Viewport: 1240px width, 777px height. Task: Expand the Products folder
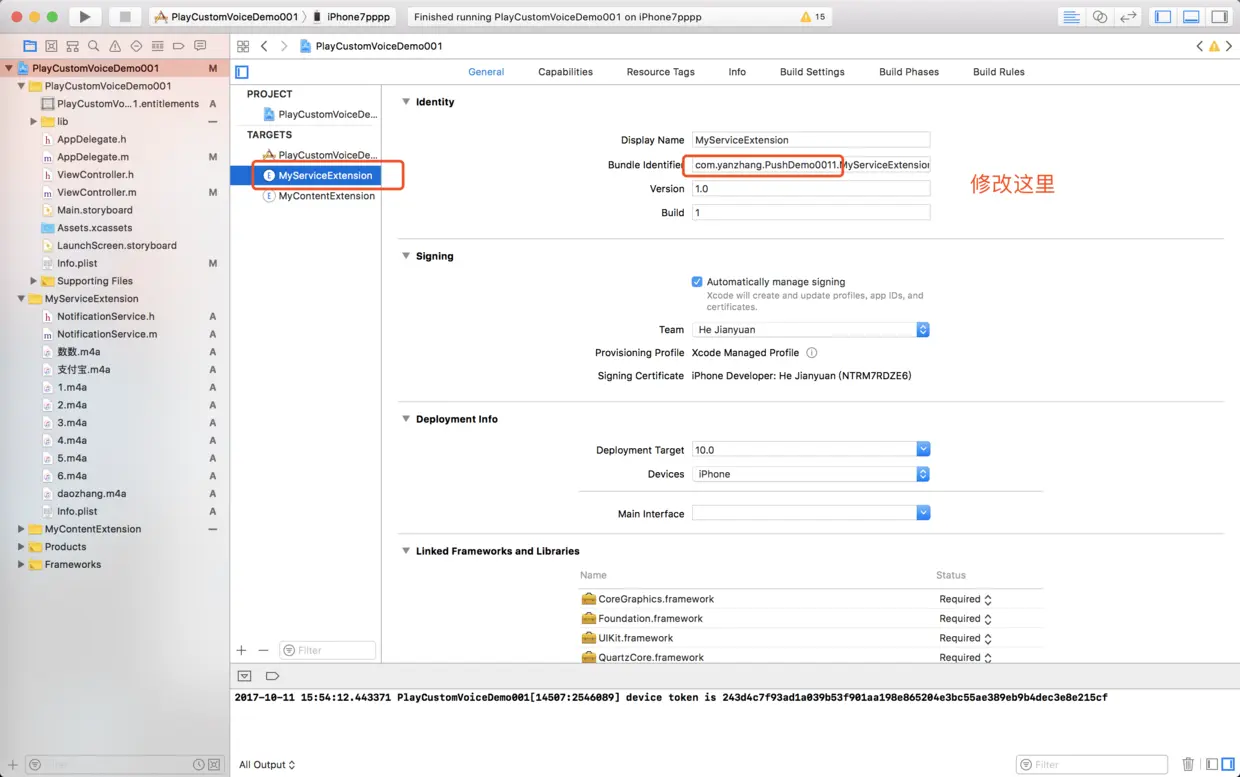pos(21,547)
